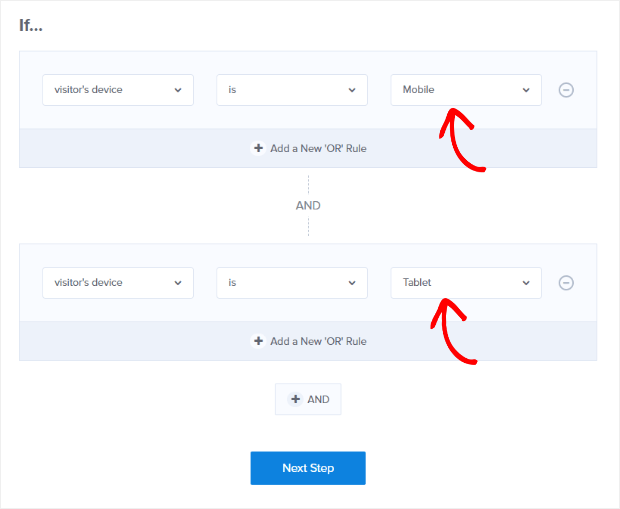Click plus icon in first rule's OR bar
This screenshot has width=620, height=509.
click(x=258, y=148)
